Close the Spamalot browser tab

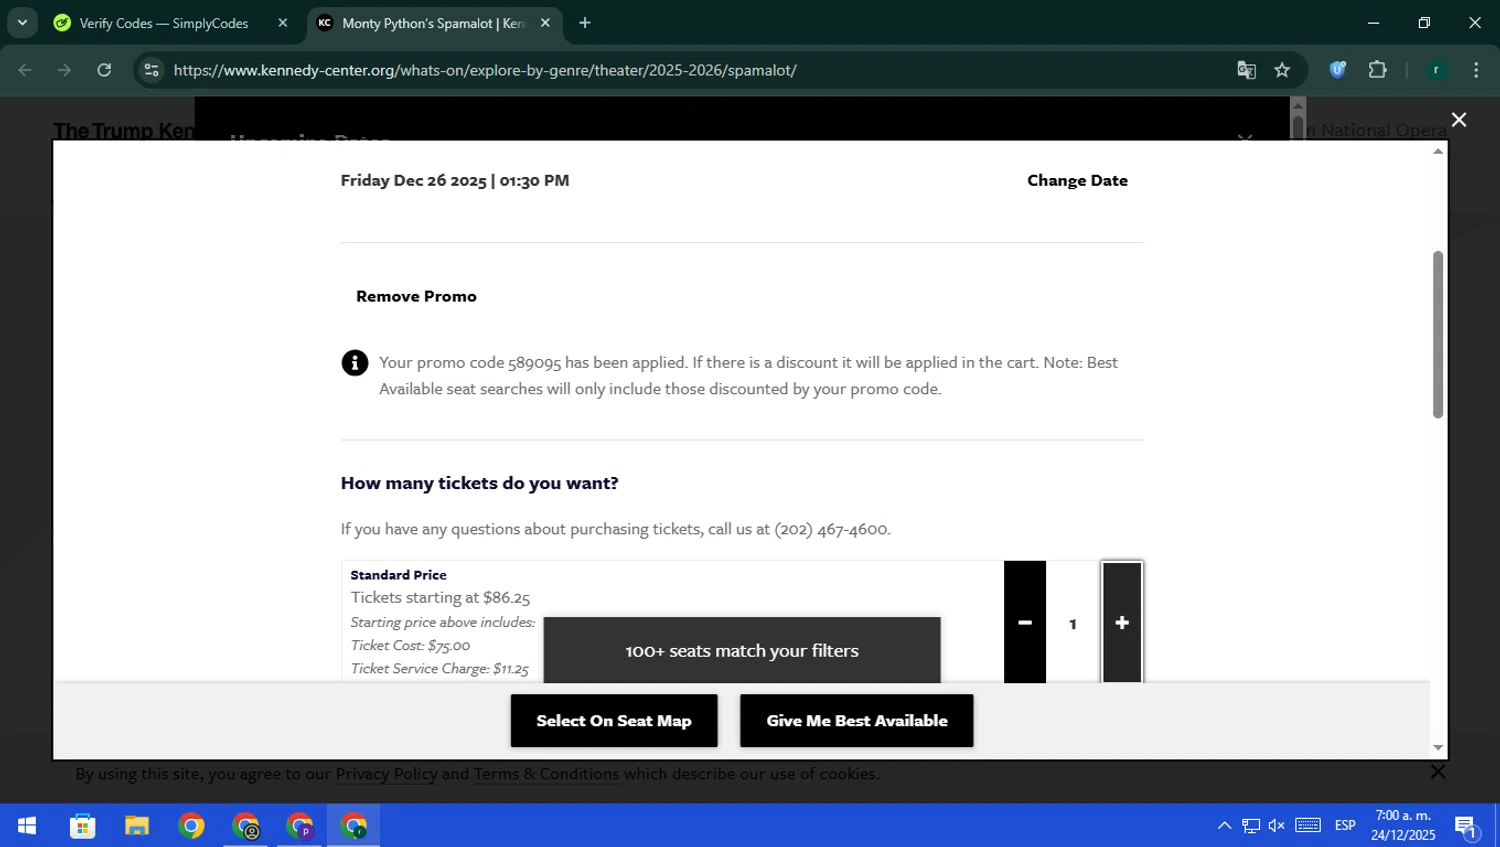click(x=545, y=23)
